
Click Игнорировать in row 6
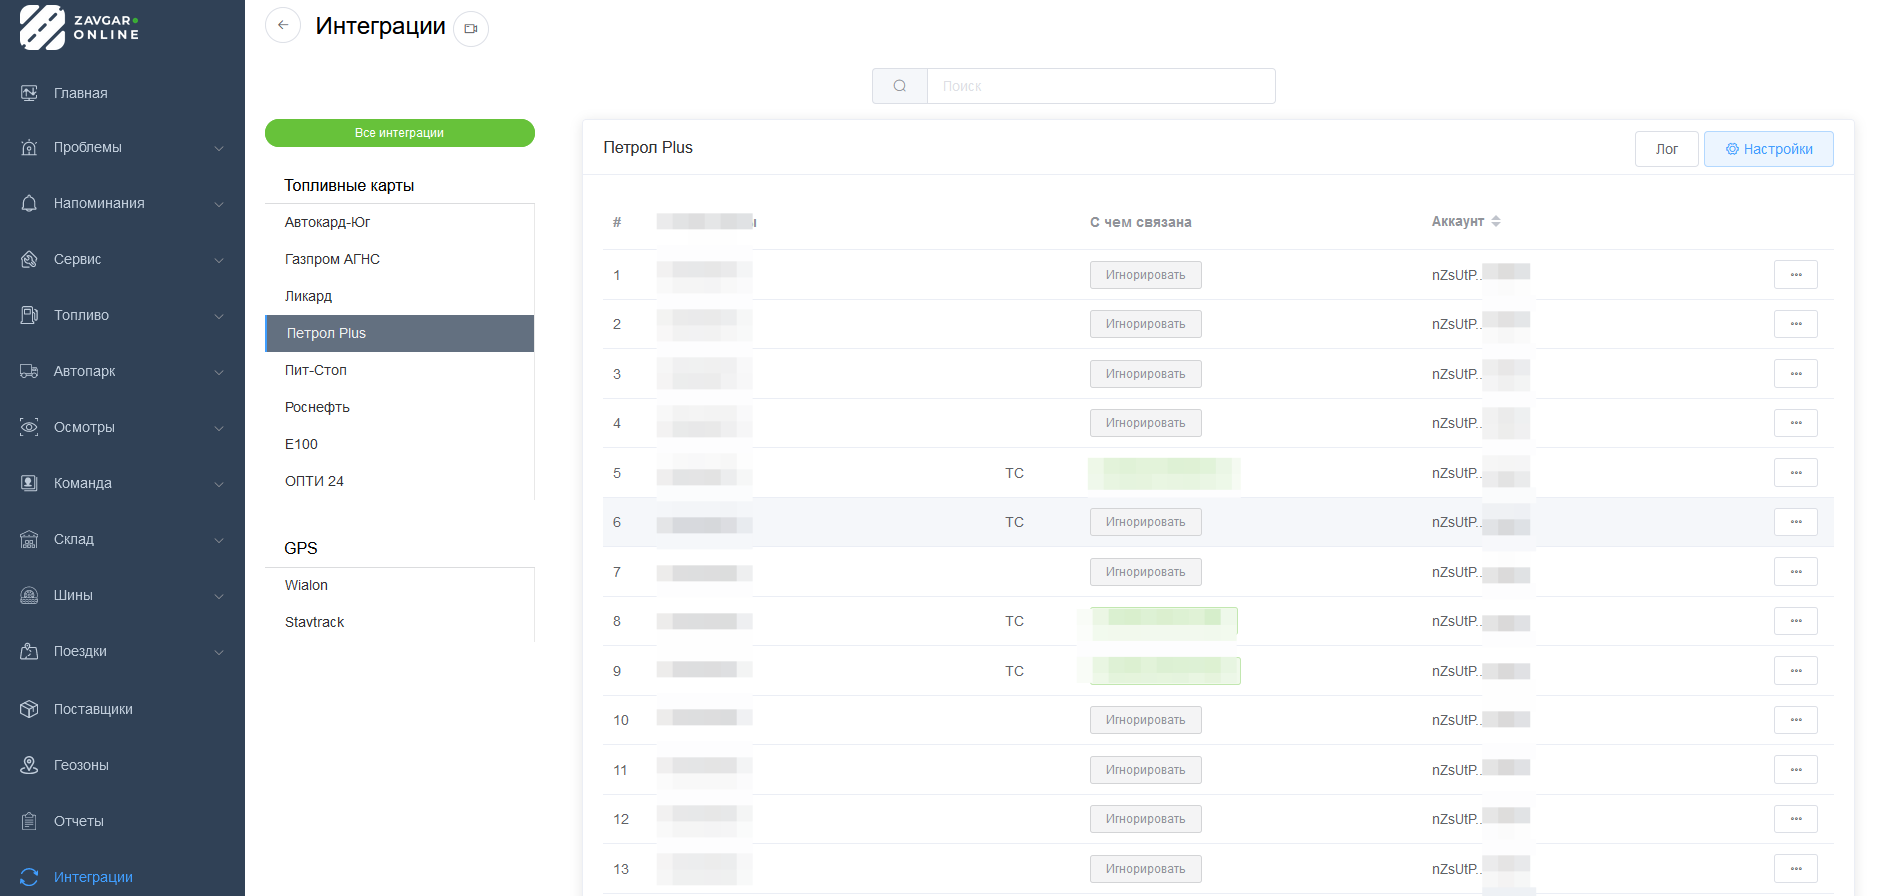tap(1145, 522)
